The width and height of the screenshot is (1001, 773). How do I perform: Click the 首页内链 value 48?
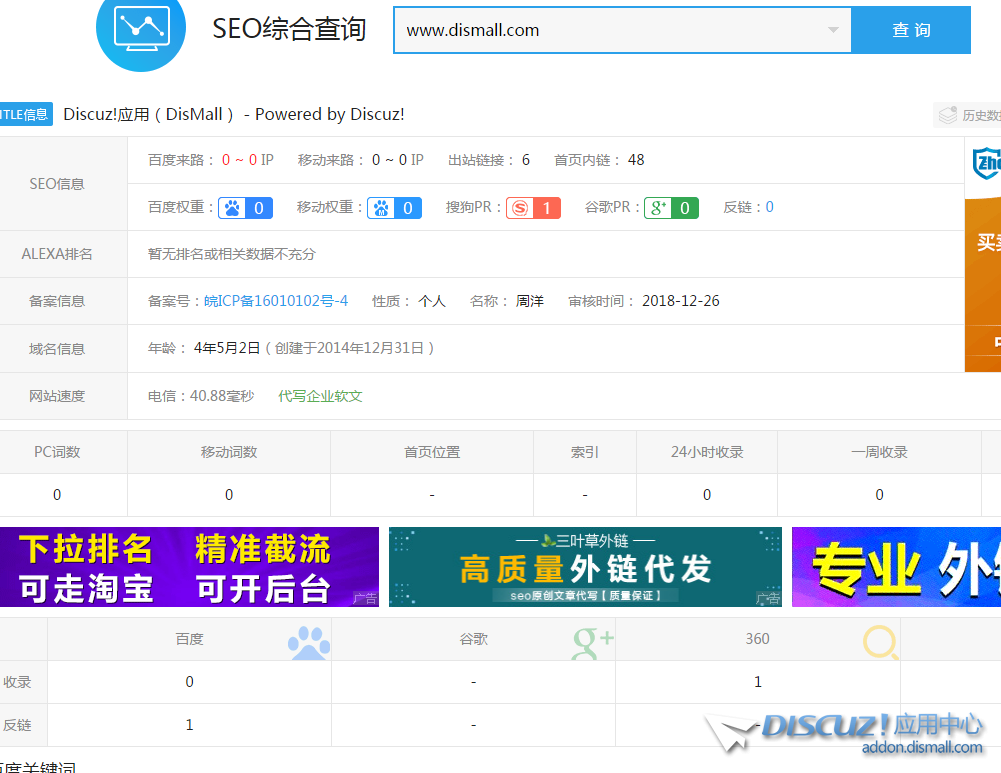pyautogui.click(x=636, y=160)
